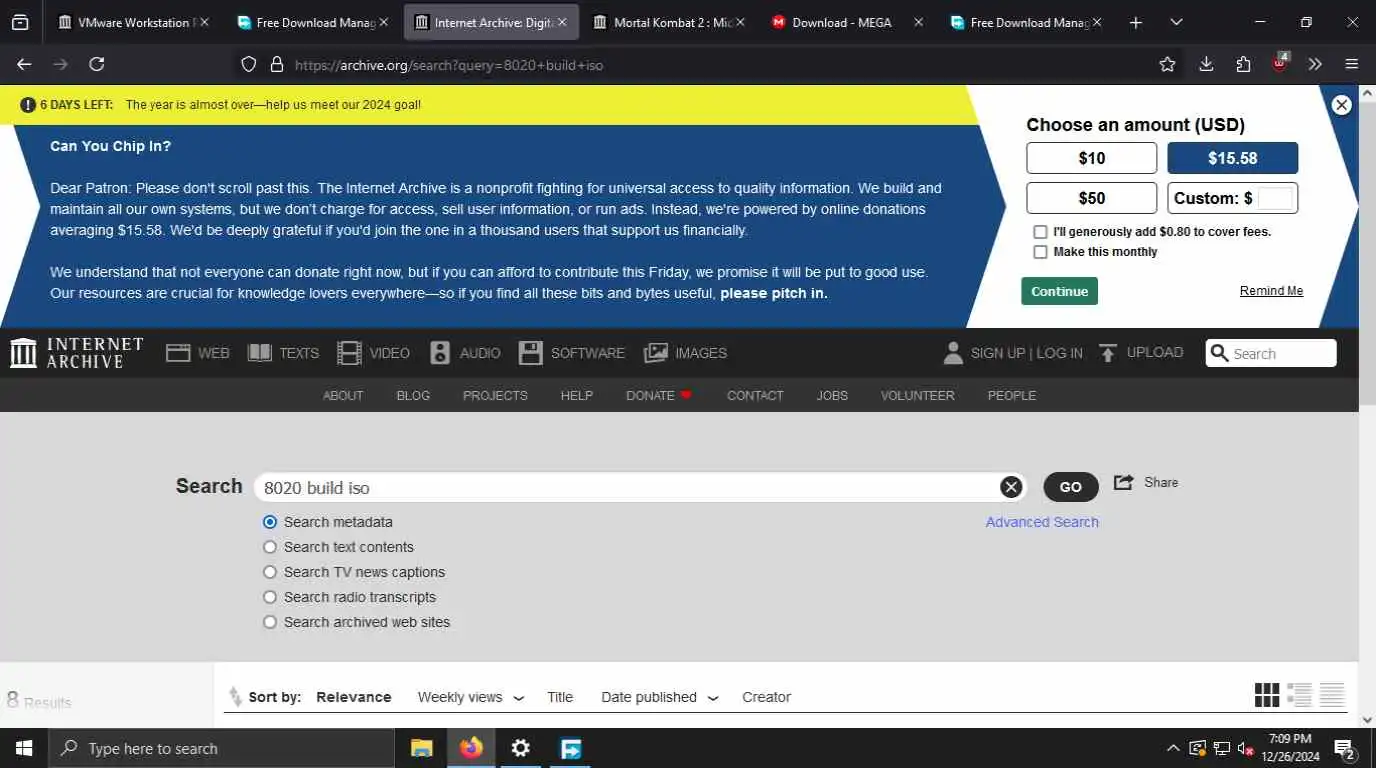Open Windows Settings from the taskbar
This screenshot has height=768, width=1376.
(521, 748)
